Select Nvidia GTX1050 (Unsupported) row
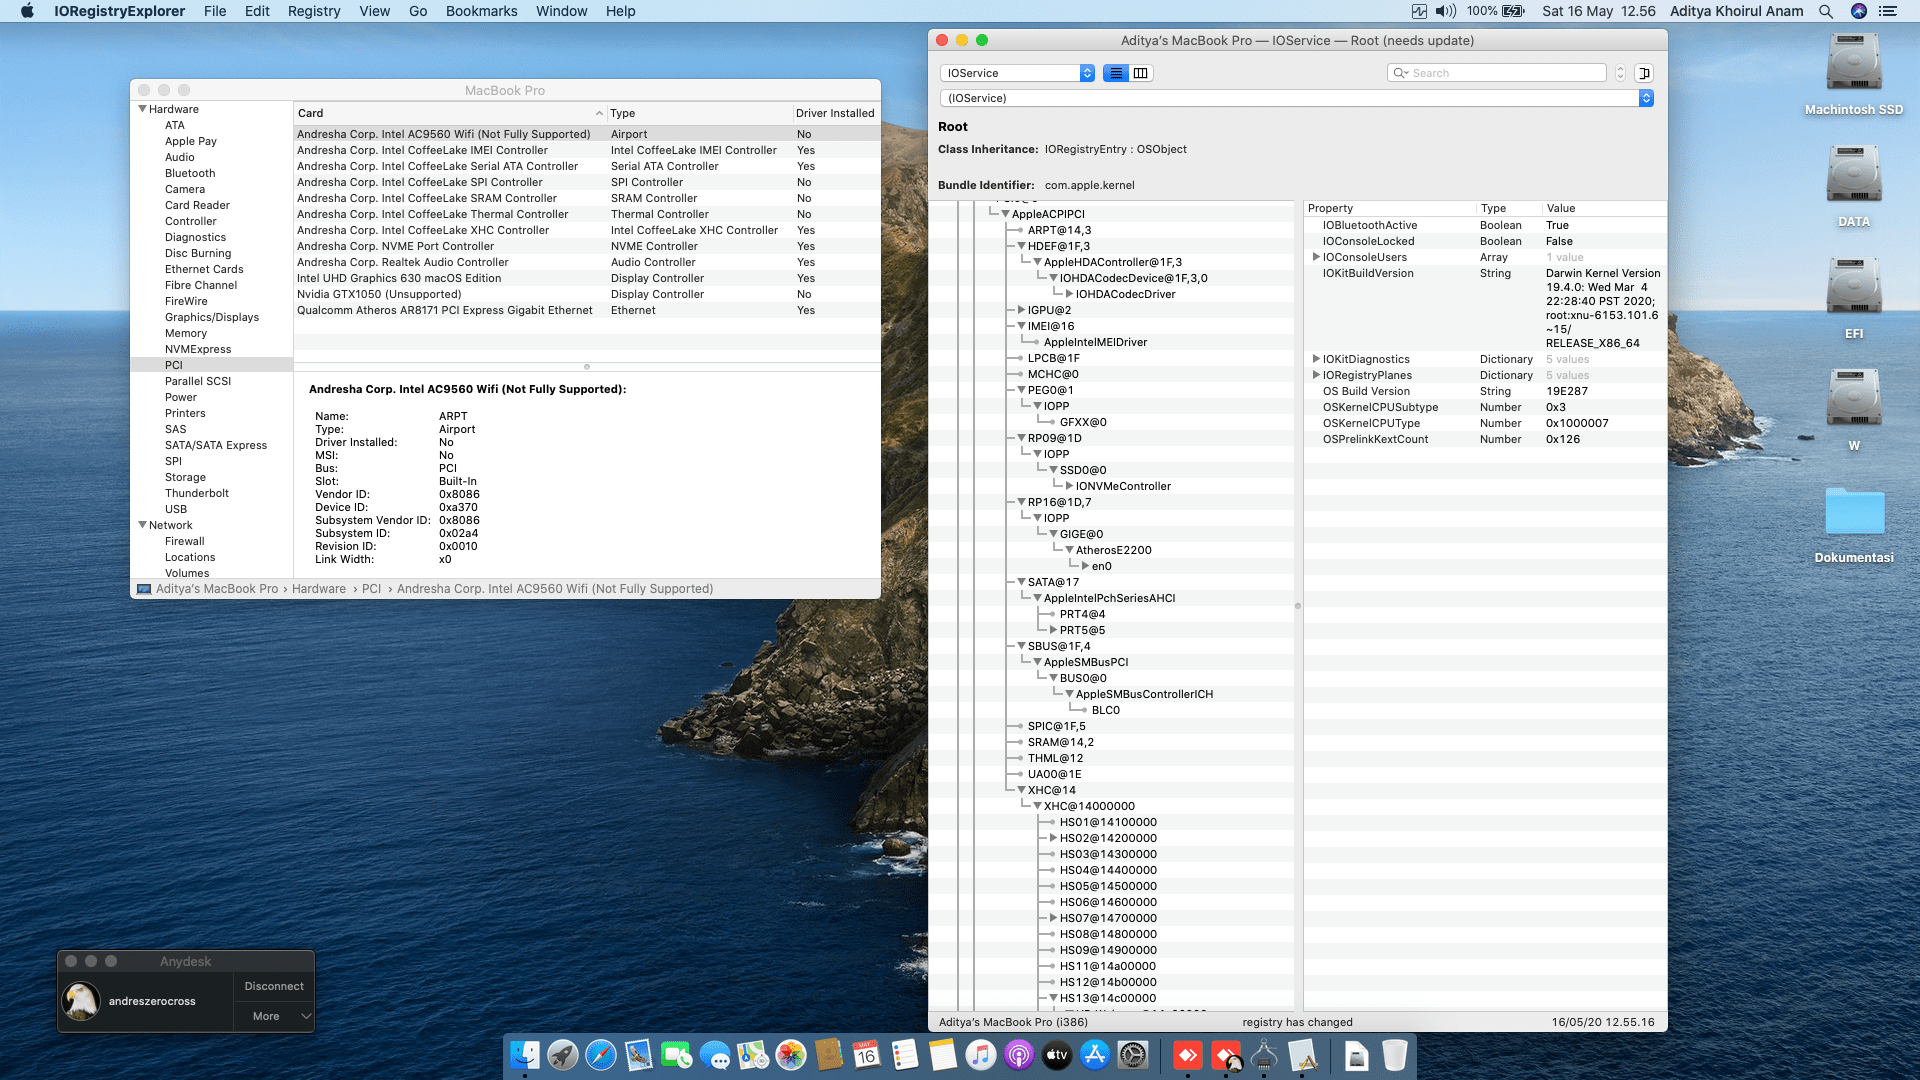This screenshot has height=1080, width=1920. coord(587,294)
